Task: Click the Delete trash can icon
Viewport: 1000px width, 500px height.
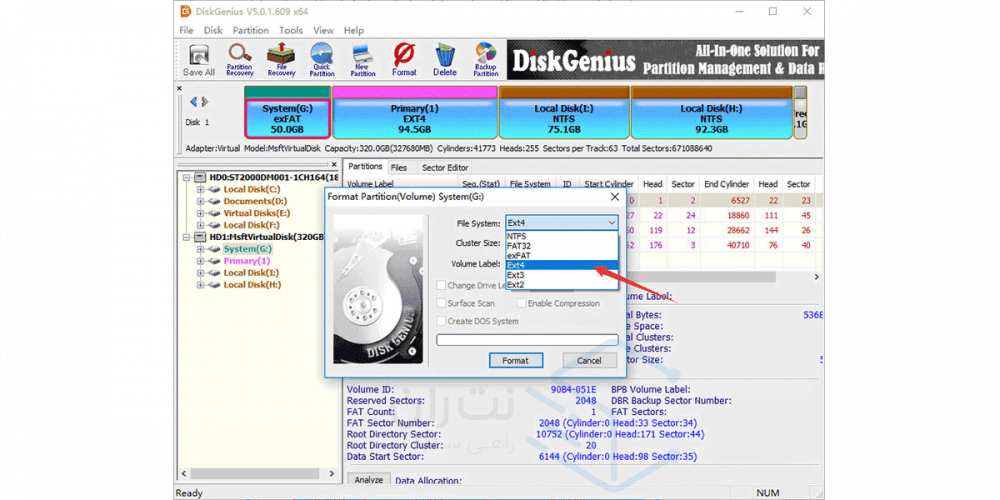Action: pos(445,59)
